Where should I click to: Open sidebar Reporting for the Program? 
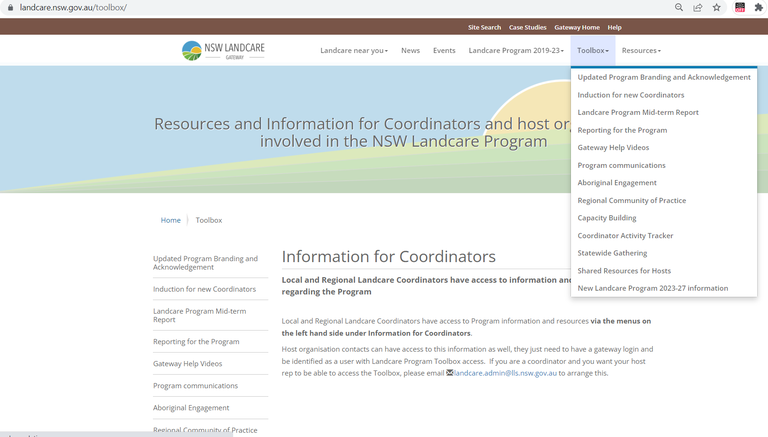click(196, 341)
